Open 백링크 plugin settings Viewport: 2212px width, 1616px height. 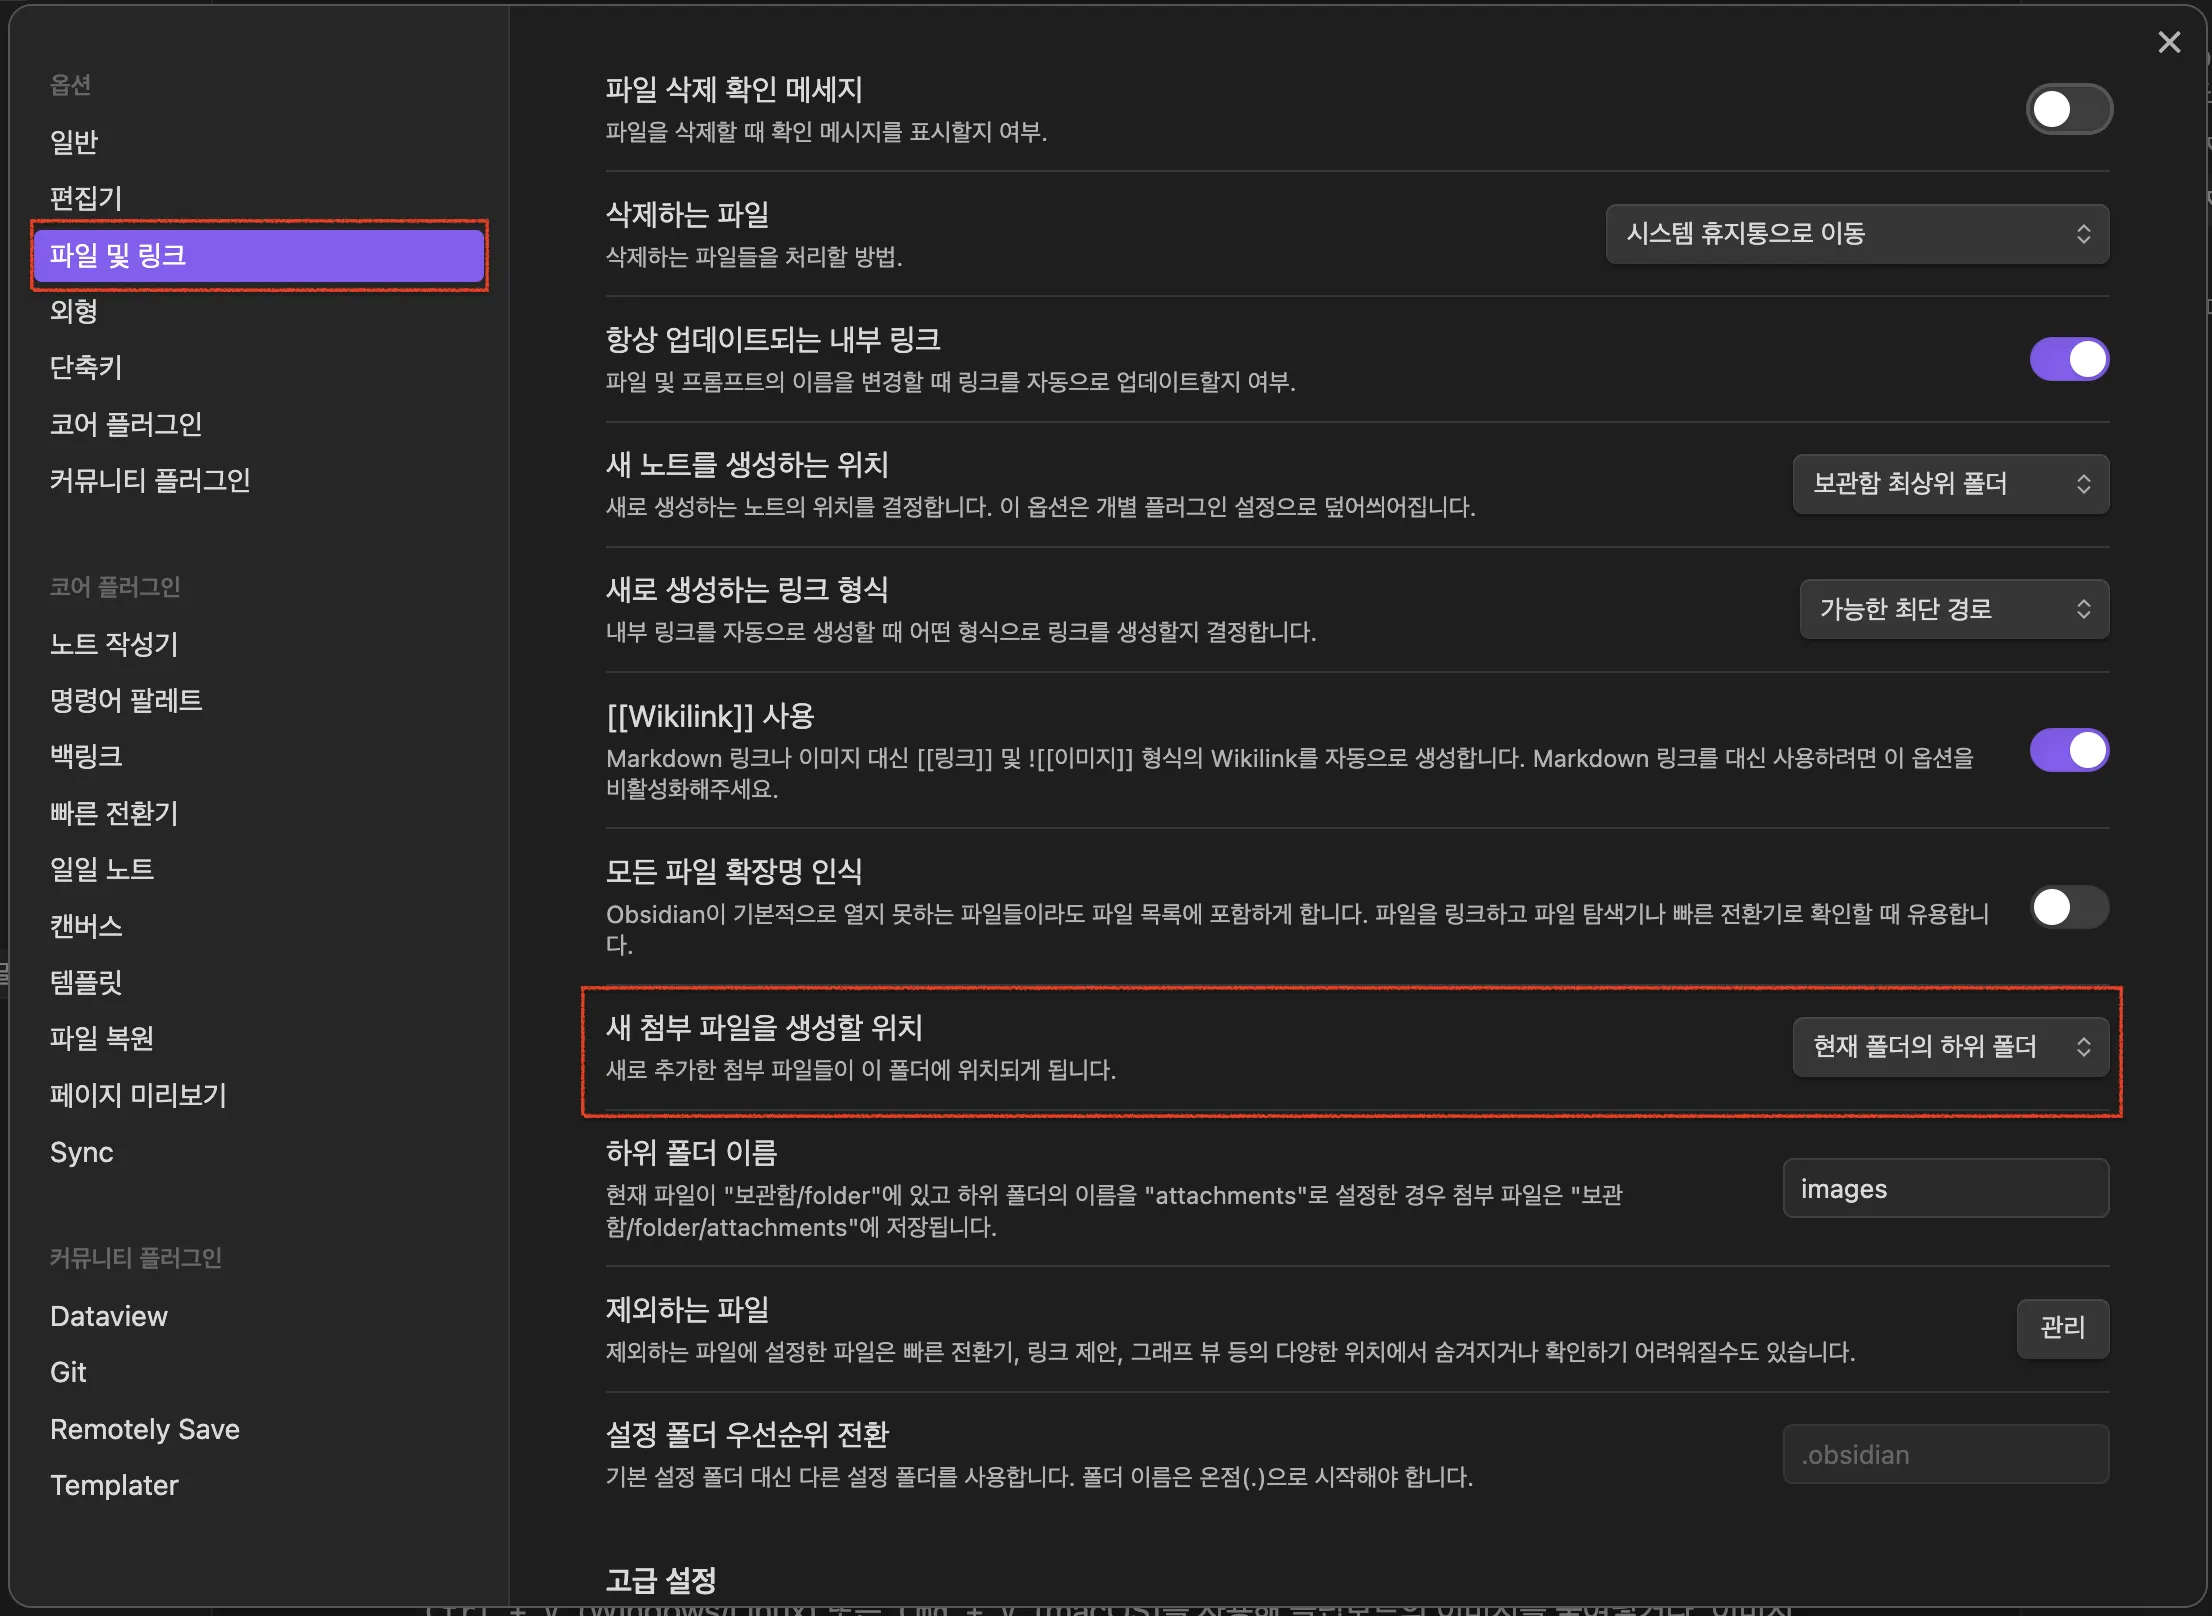pyautogui.click(x=260, y=756)
